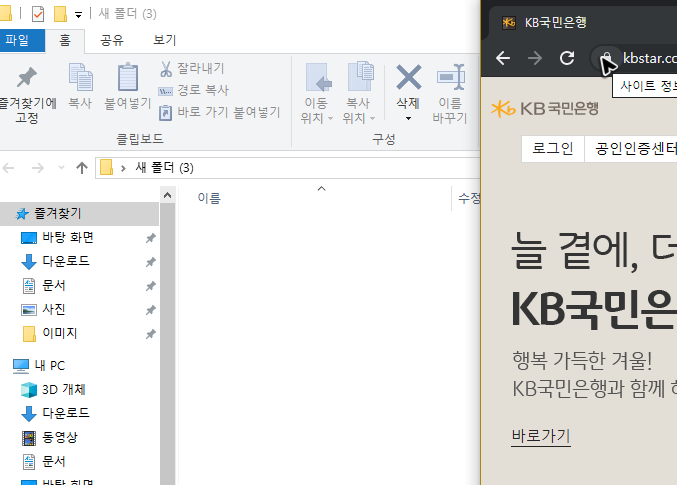Click site information lock icon
The image size is (677, 485).
click(x=607, y=58)
